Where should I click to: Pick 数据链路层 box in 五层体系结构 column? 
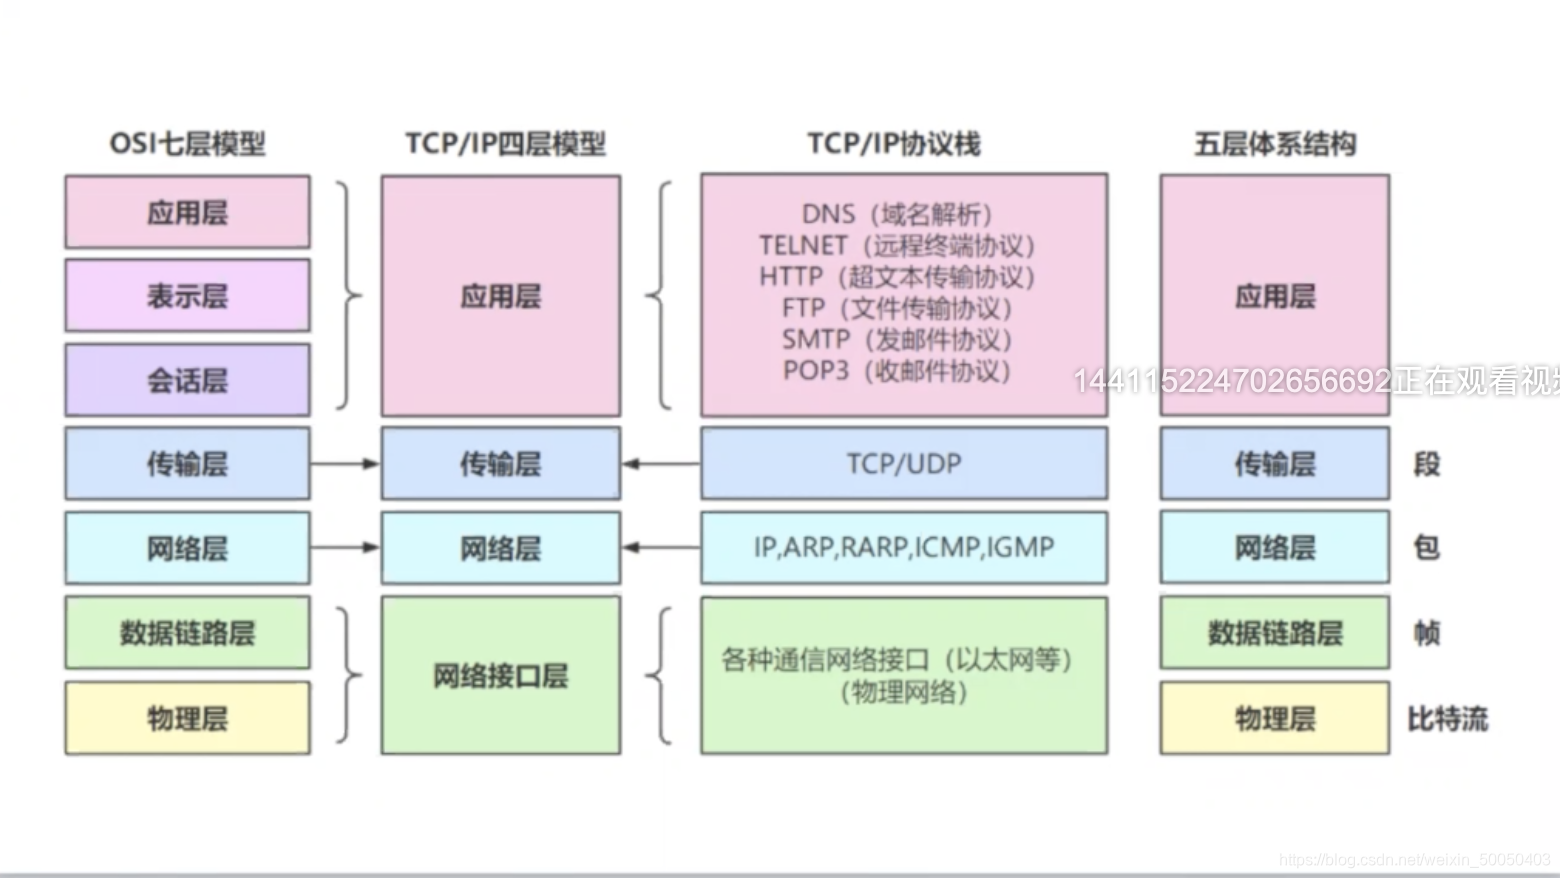1275,633
